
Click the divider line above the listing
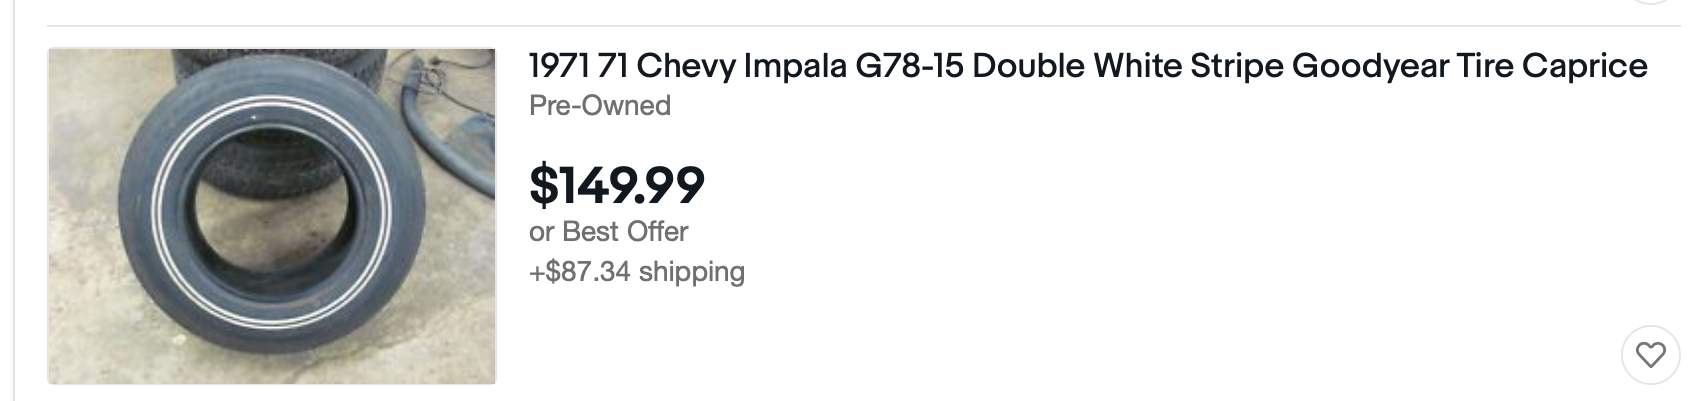(x=852, y=26)
